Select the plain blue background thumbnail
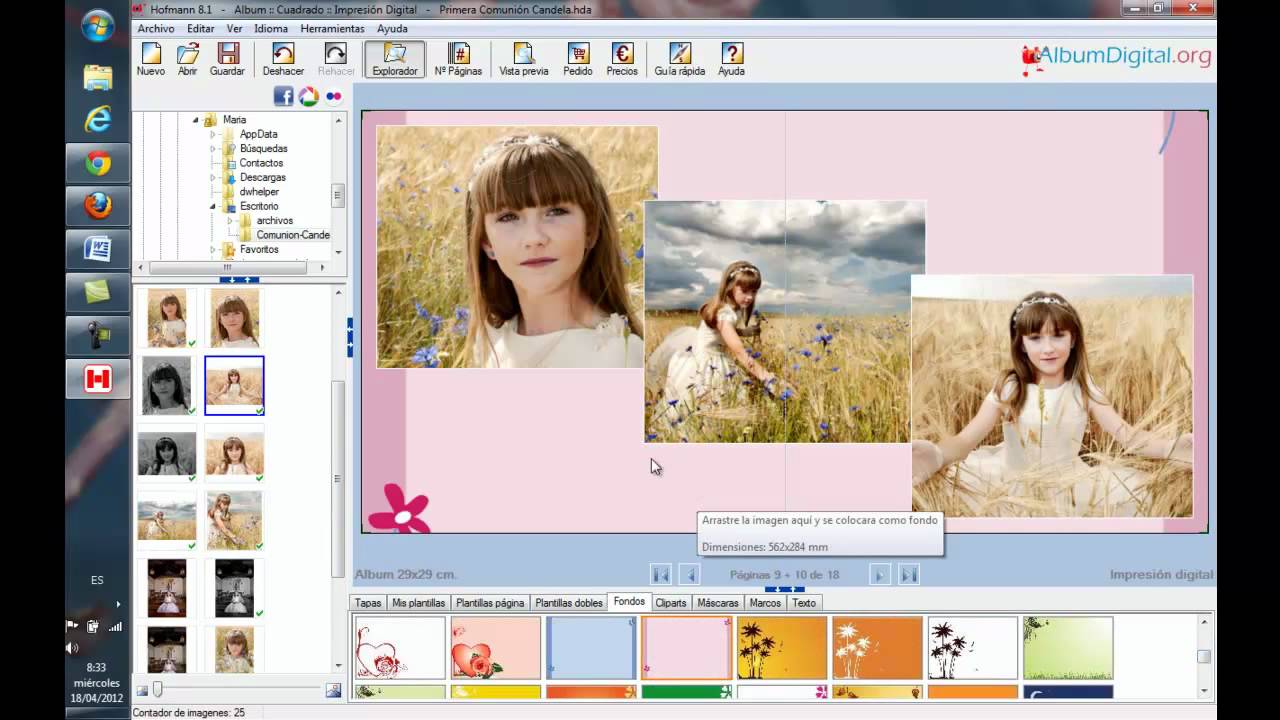The image size is (1280, 720). click(x=591, y=648)
